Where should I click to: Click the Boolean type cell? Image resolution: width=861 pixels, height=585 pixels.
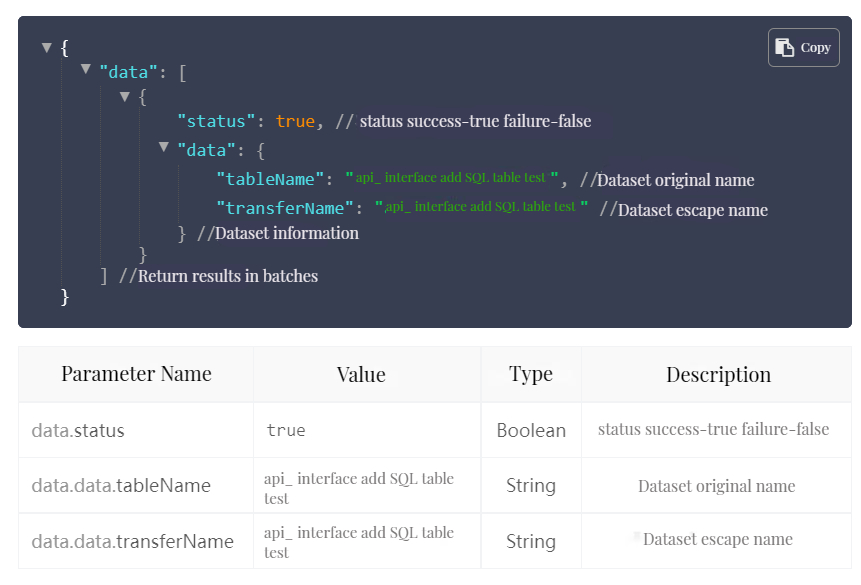point(531,431)
